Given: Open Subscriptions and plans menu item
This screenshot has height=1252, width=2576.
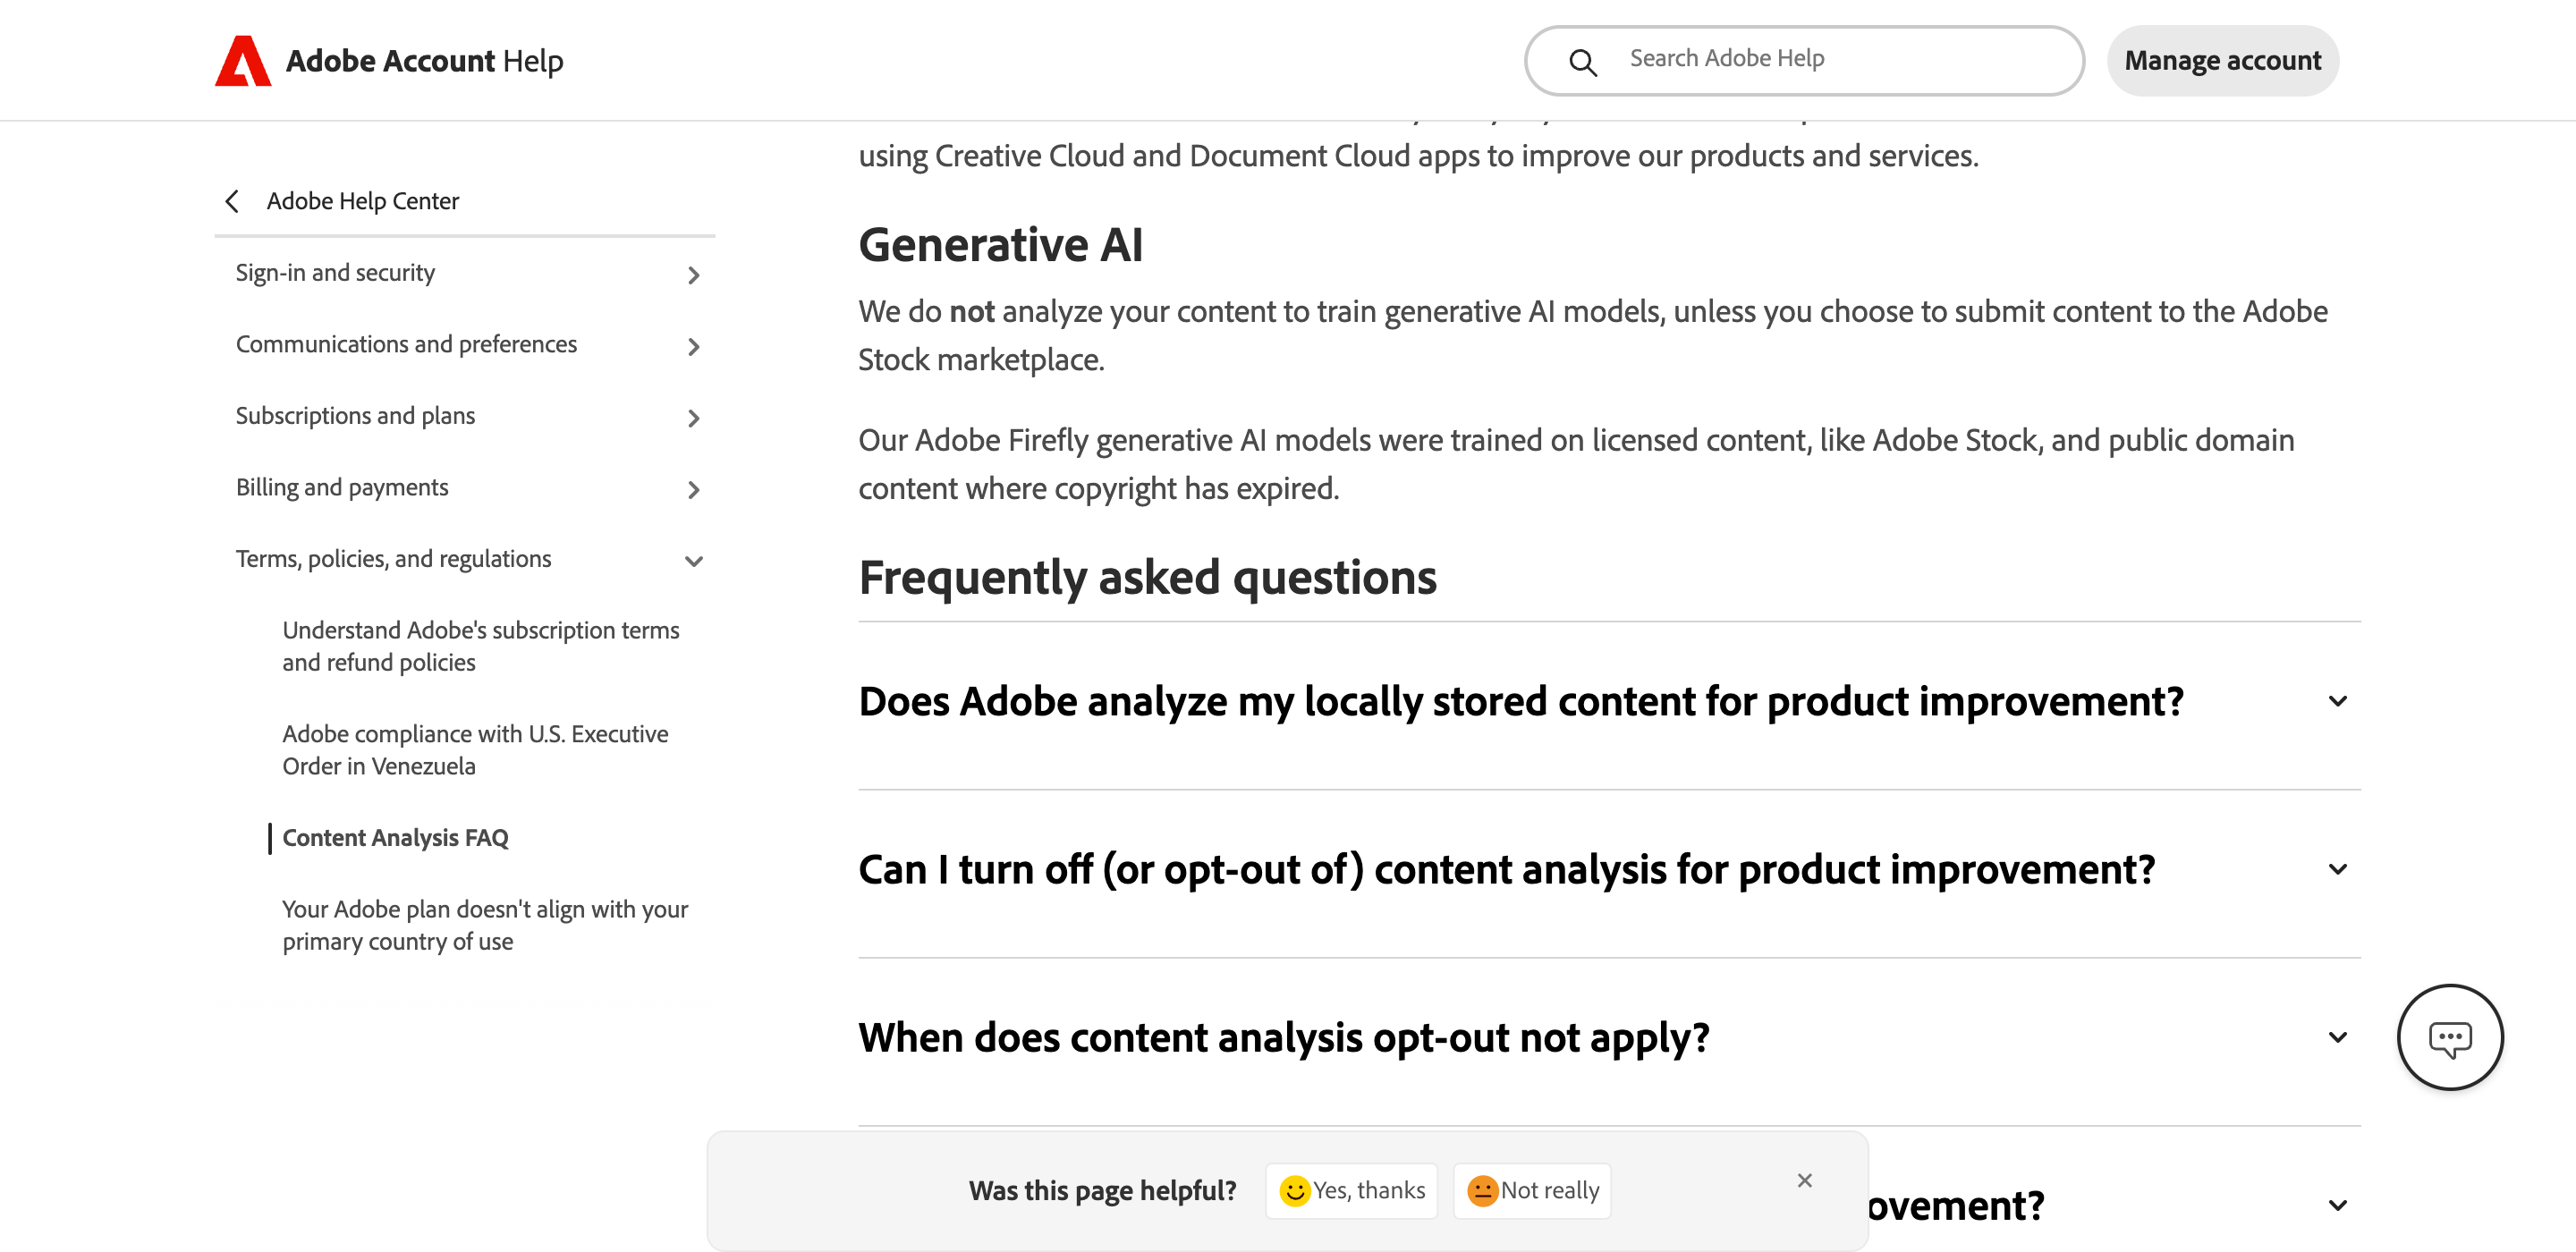Looking at the screenshot, I should click(x=355, y=416).
